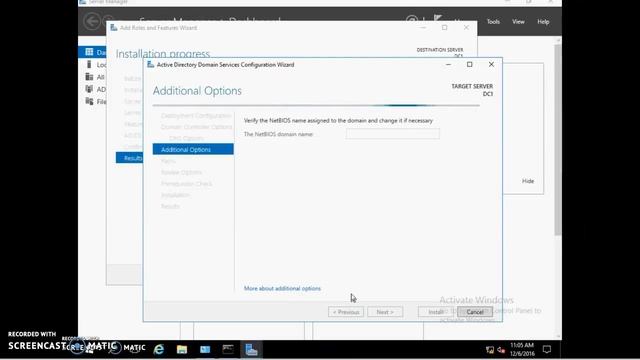The image size is (640, 360).
Task: Click the Previous button
Action: (346, 312)
